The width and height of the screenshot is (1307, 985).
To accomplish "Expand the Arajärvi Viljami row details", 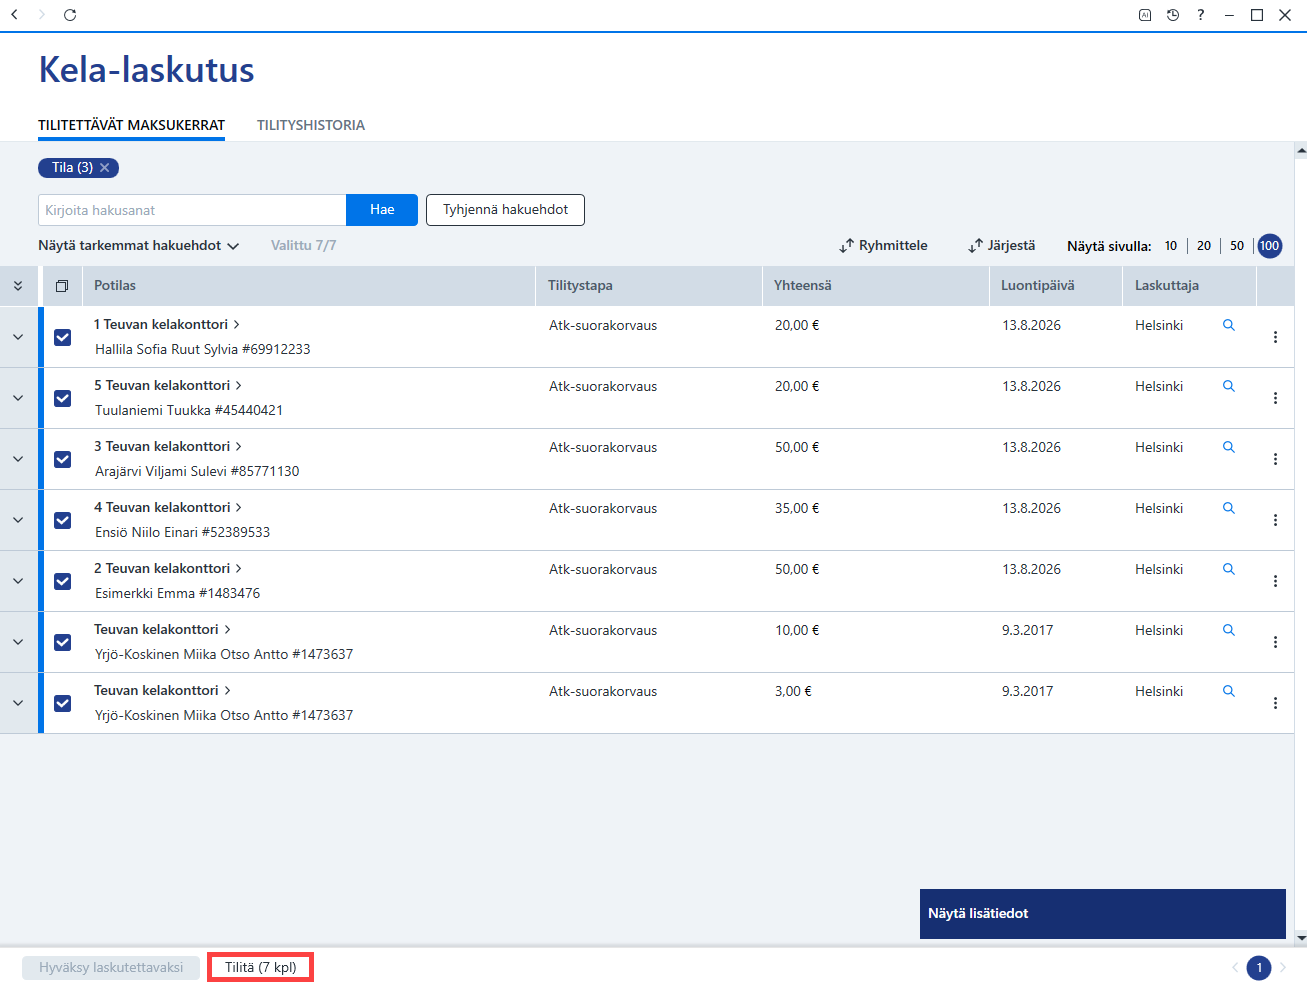I will click(x=18, y=459).
